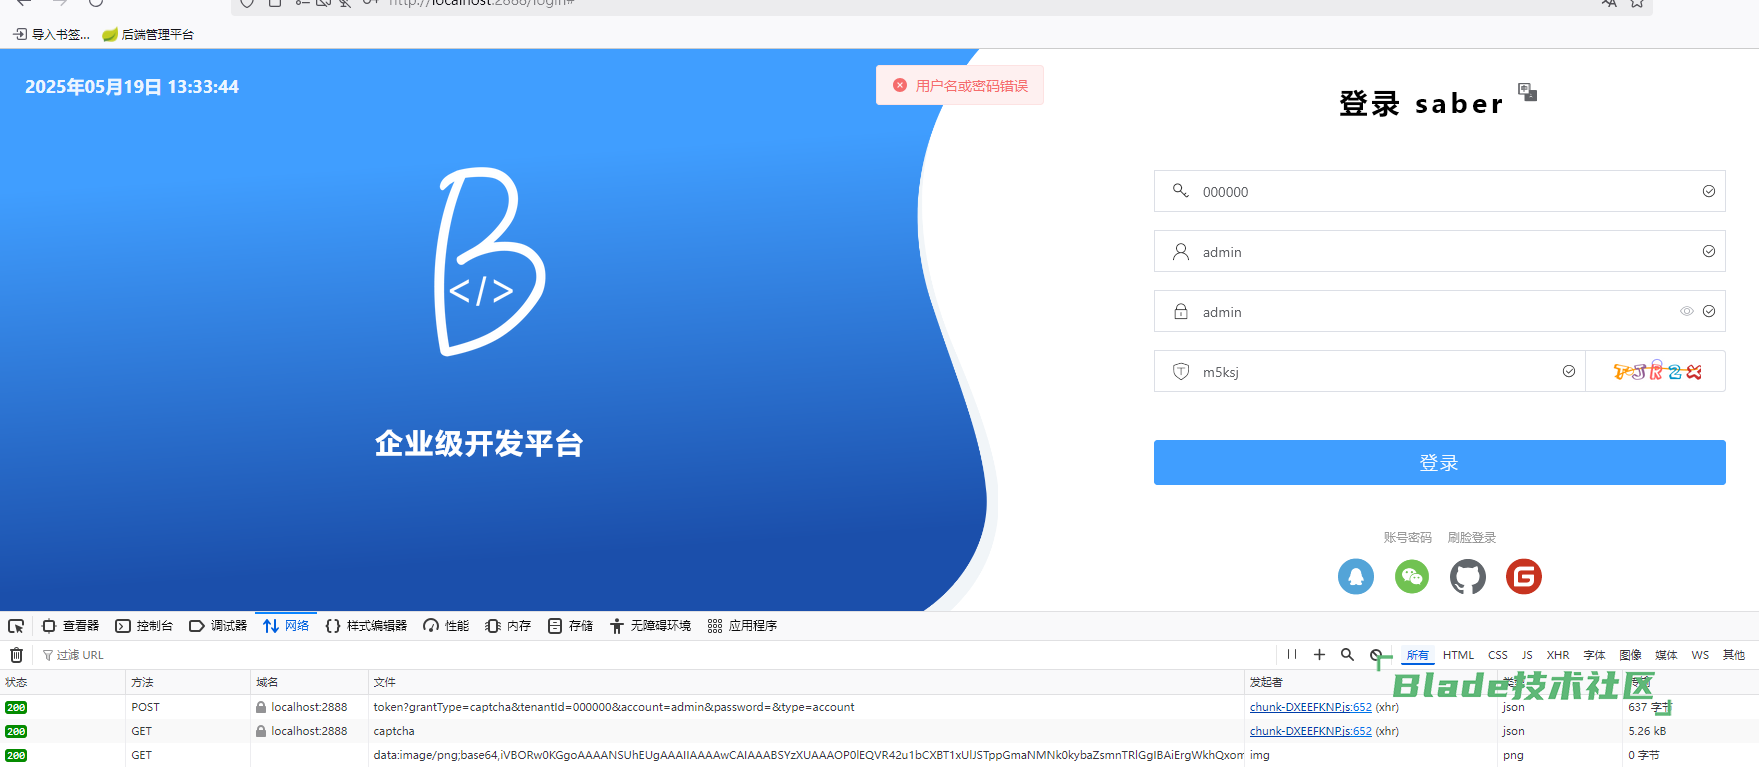Pause network recording
Image resolution: width=1759 pixels, height=777 pixels.
click(x=1292, y=655)
